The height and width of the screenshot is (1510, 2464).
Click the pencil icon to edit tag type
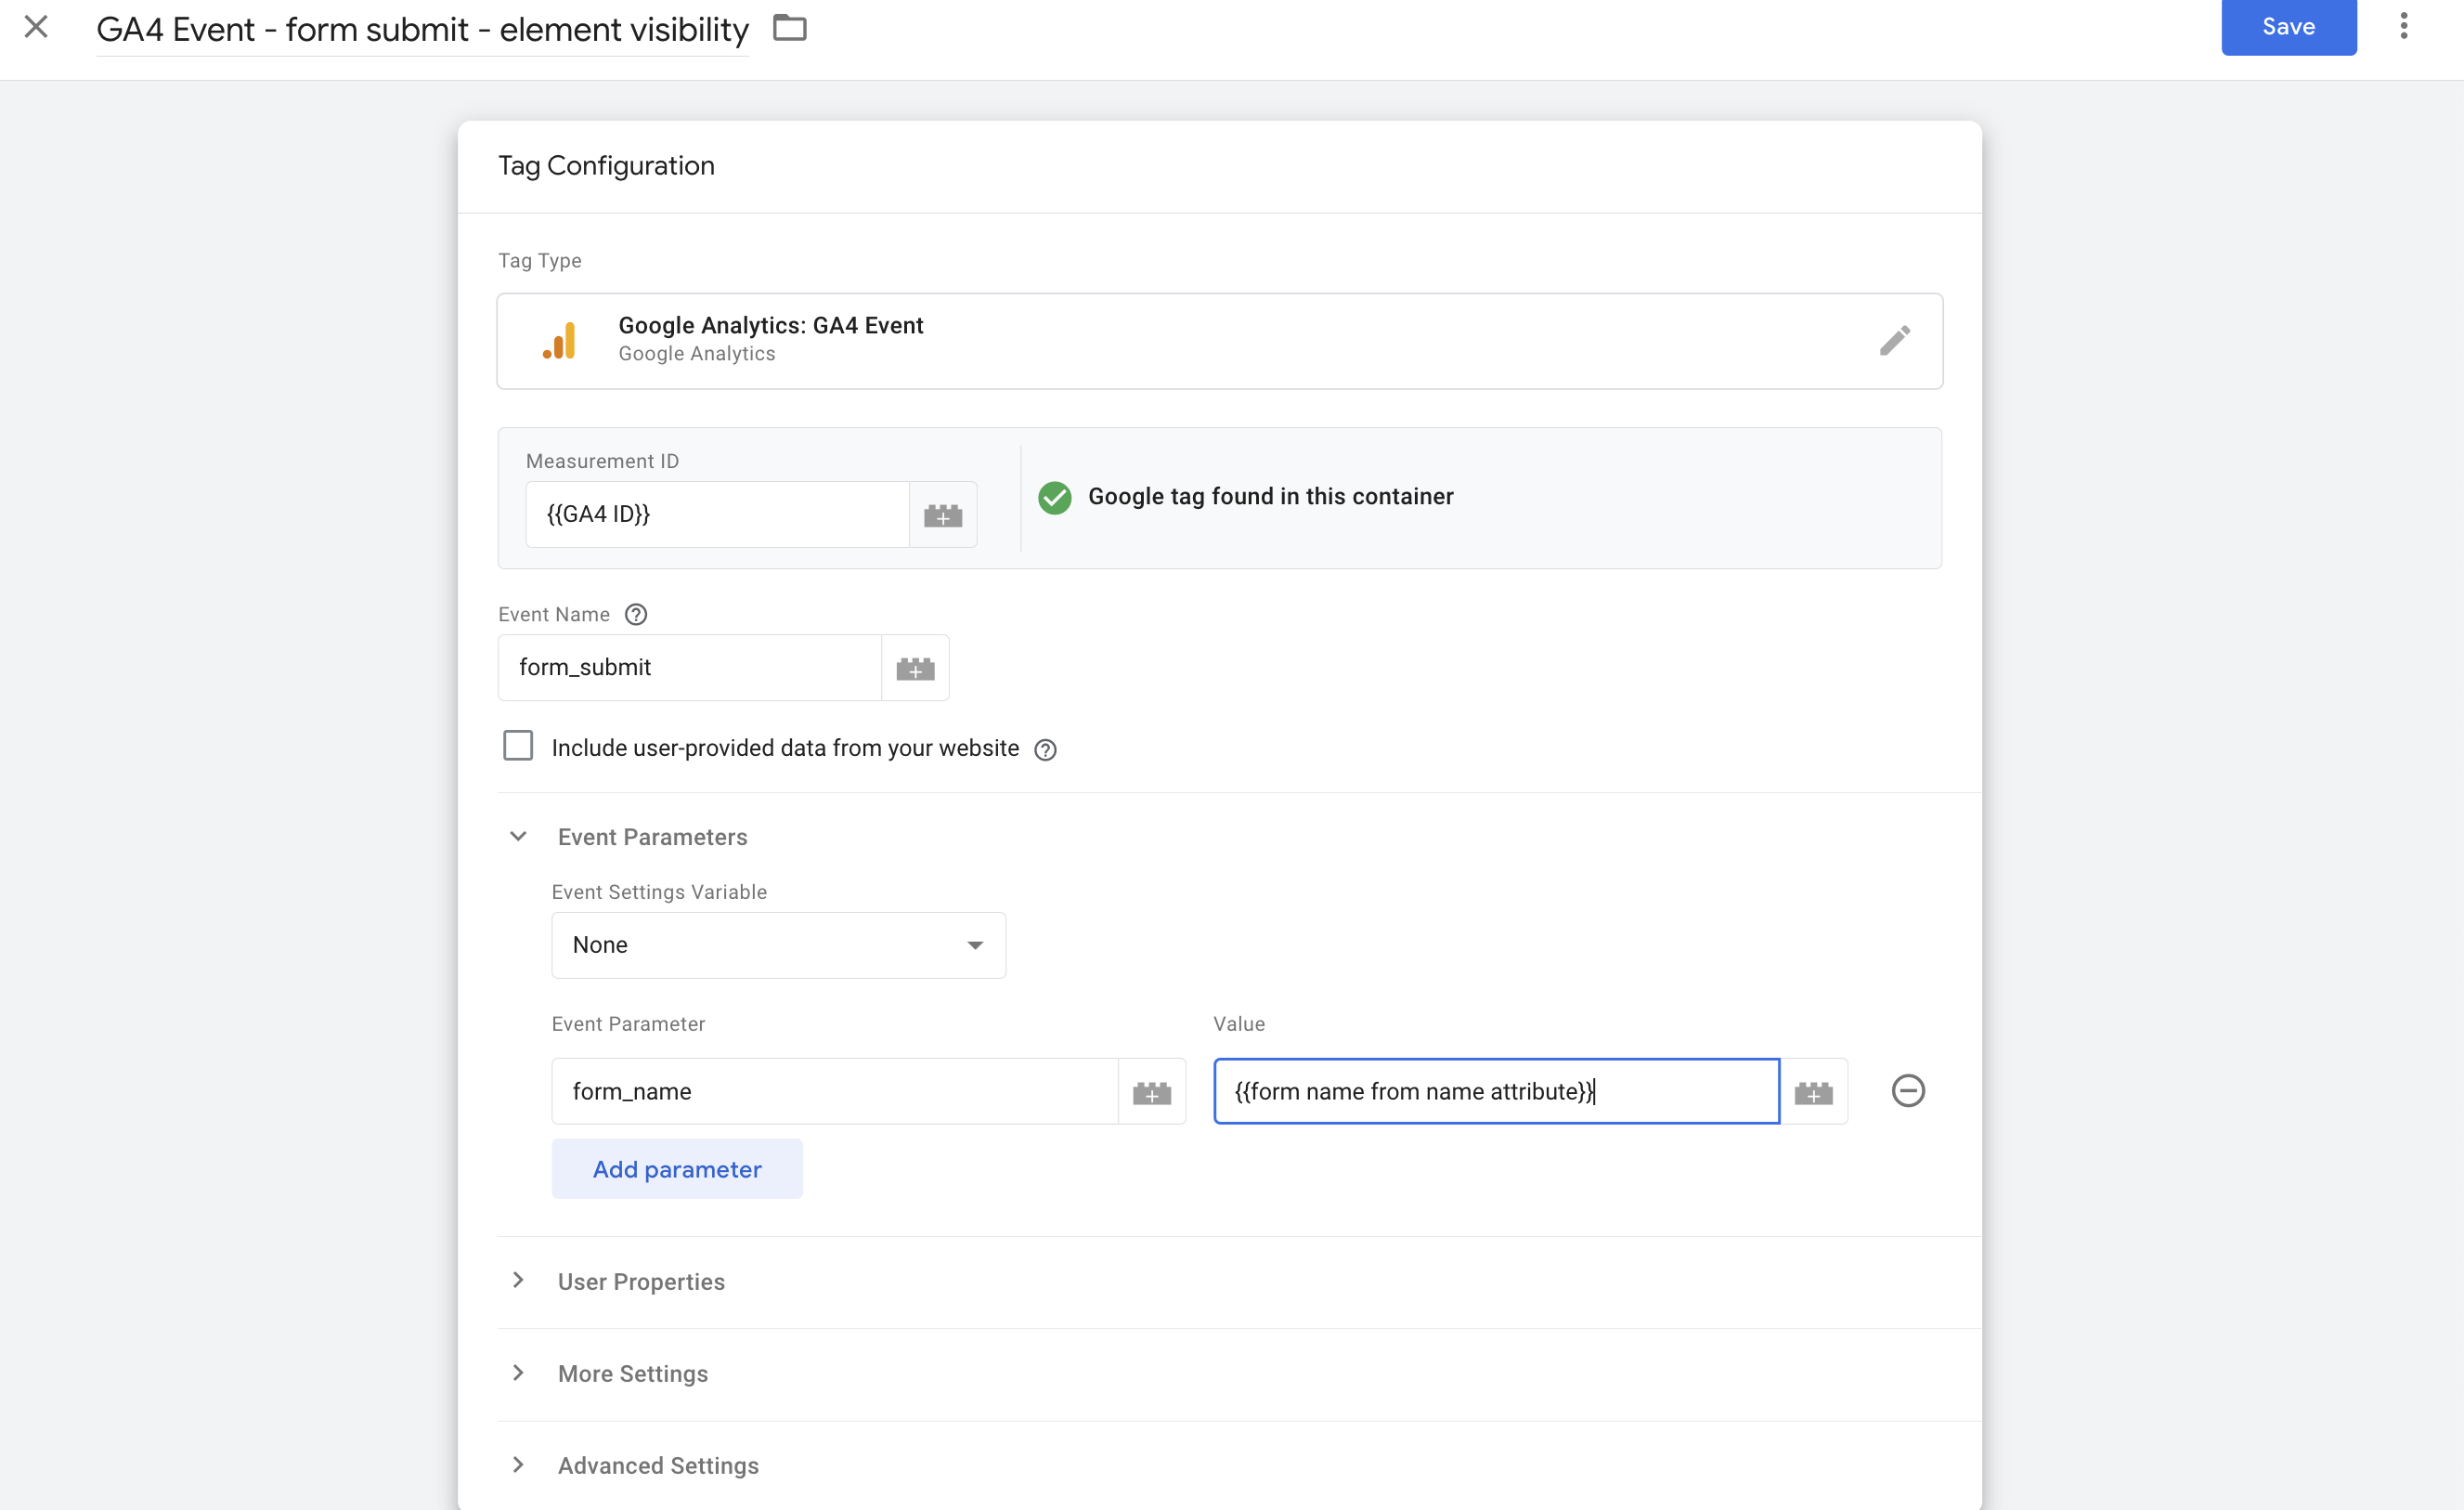pyautogui.click(x=1894, y=341)
